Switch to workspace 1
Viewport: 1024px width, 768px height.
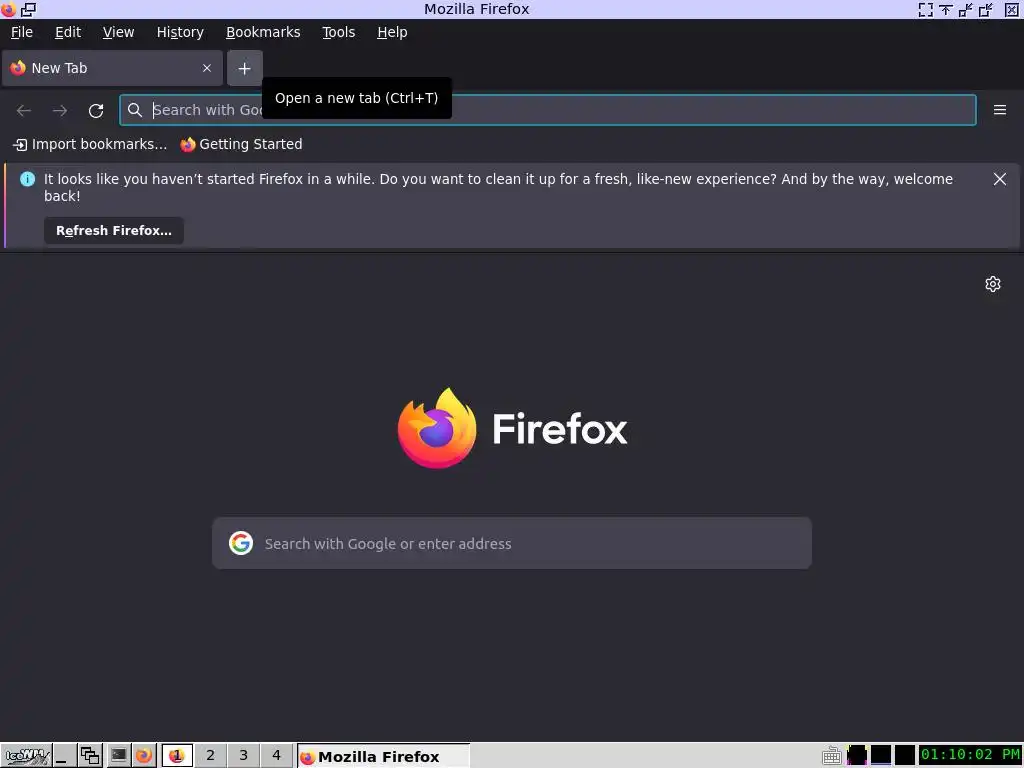pyautogui.click(x=177, y=756)
